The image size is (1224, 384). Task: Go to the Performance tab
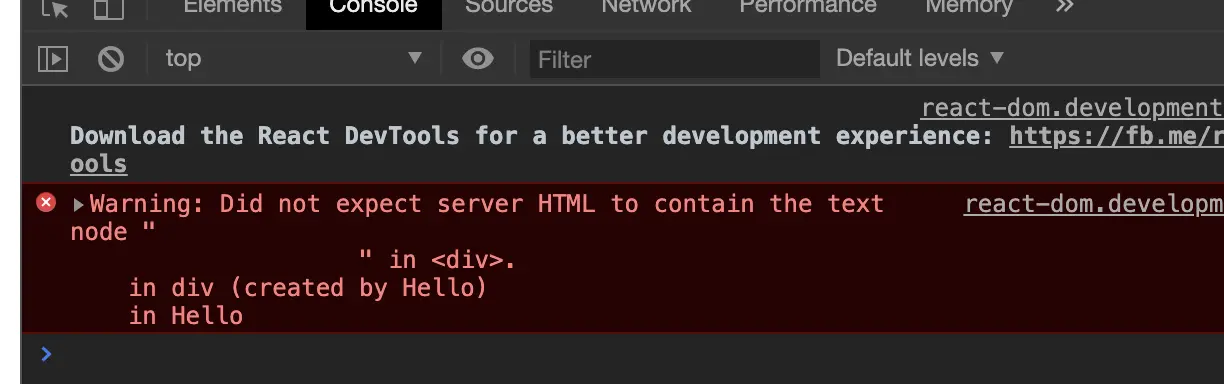(x=808, y=7)
